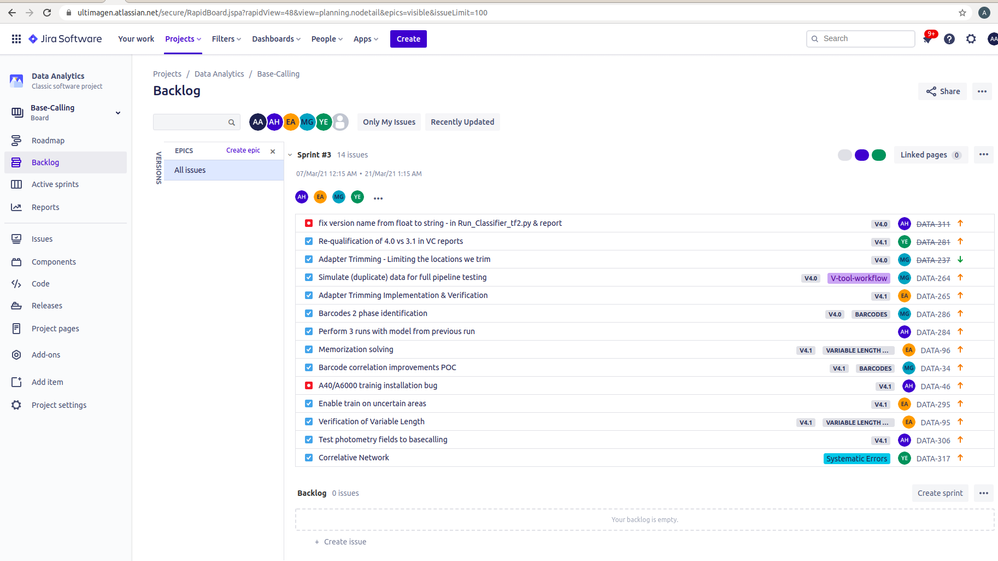Click the Share button
The width and height of the screenshot is (998, 561).
[x=943, y=91]
